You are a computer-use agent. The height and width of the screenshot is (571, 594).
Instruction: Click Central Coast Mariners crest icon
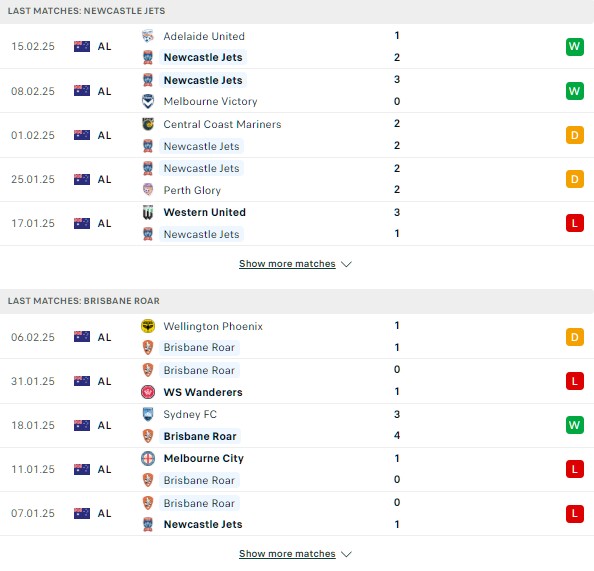click(x=148, y=124)
